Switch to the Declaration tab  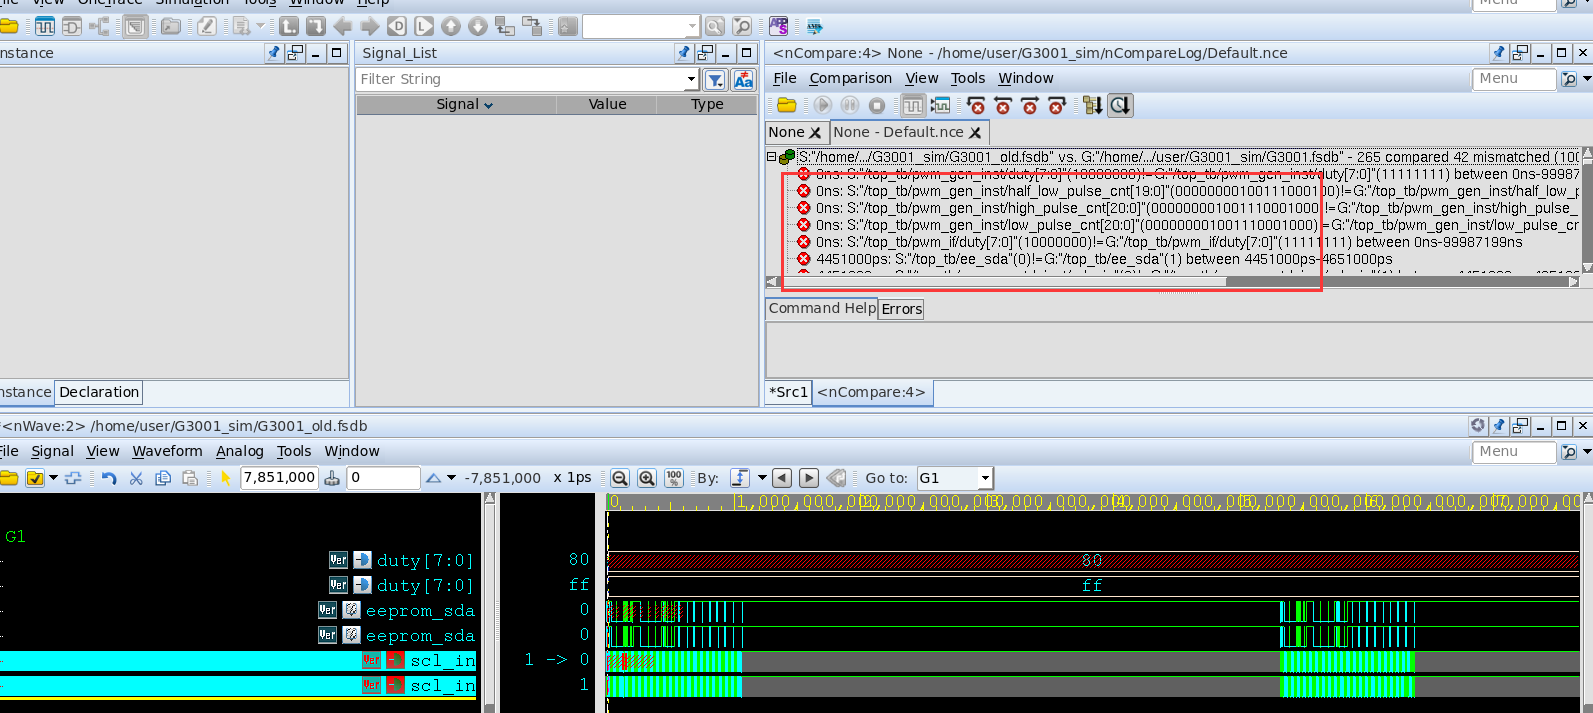99,392
